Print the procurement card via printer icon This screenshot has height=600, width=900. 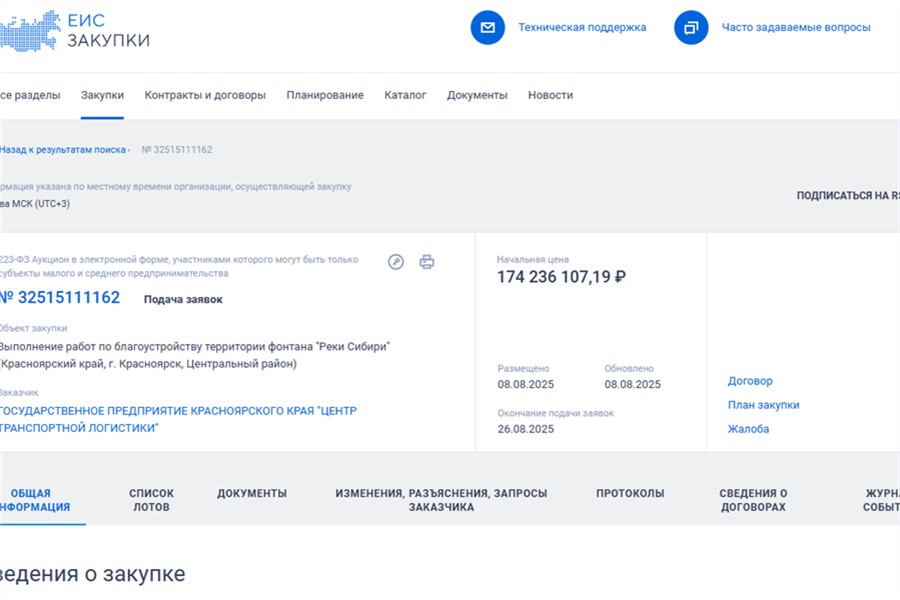pos(427,262)
